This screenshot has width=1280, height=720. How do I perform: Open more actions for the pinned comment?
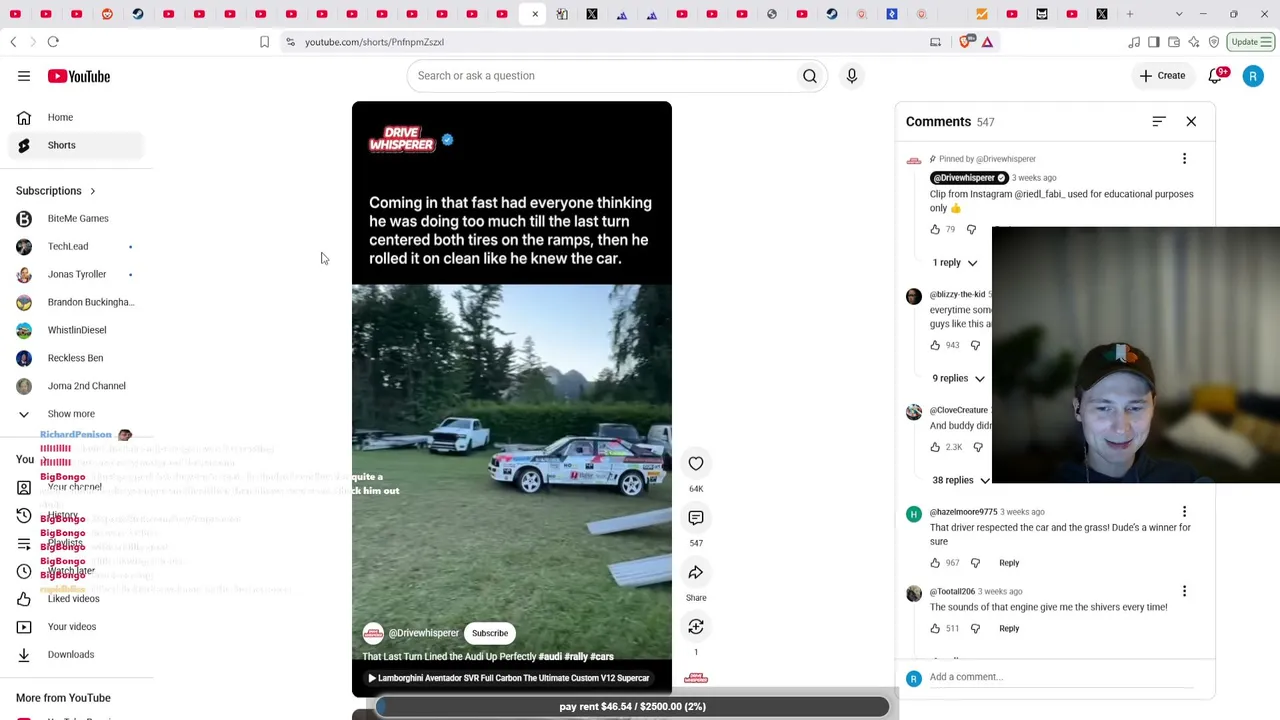pyautogui.click(x=1185, y=159)
